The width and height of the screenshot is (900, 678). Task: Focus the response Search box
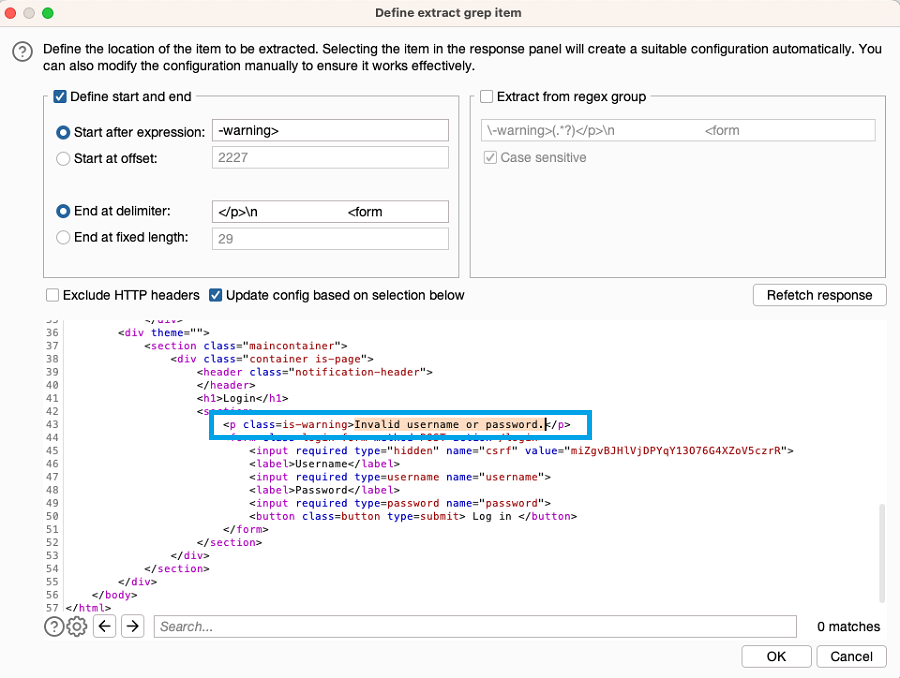click(475, 626)
